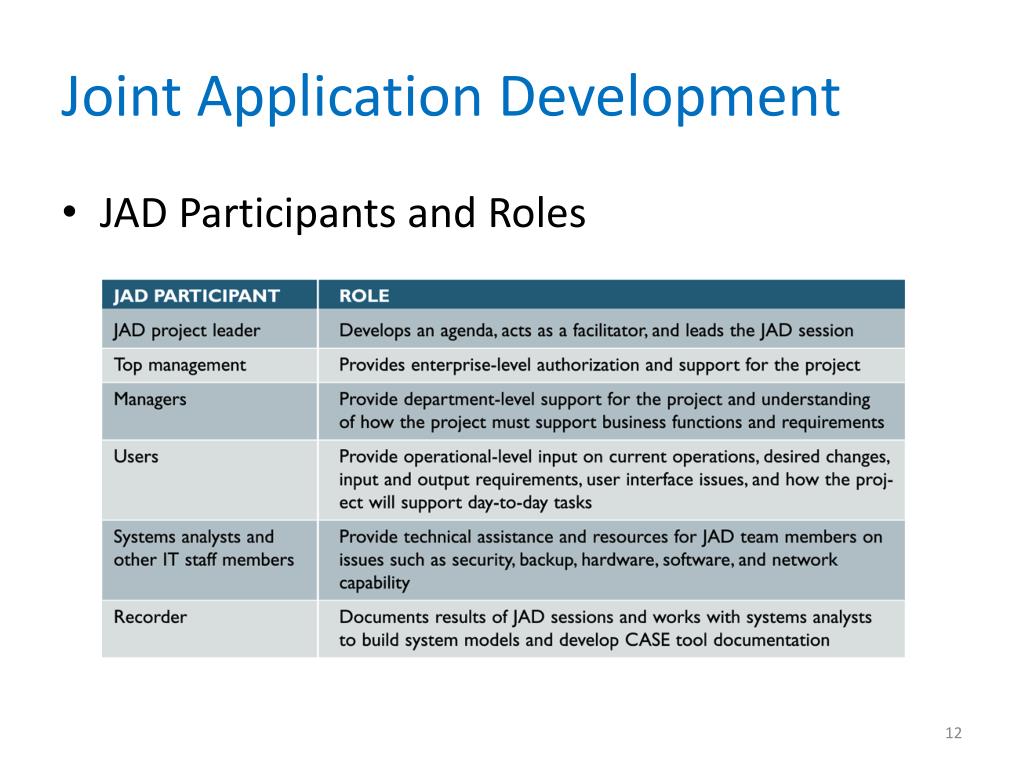
Task: Select the 'JAD Participants and Roles' bullet text
Action: tap(342, 213)
